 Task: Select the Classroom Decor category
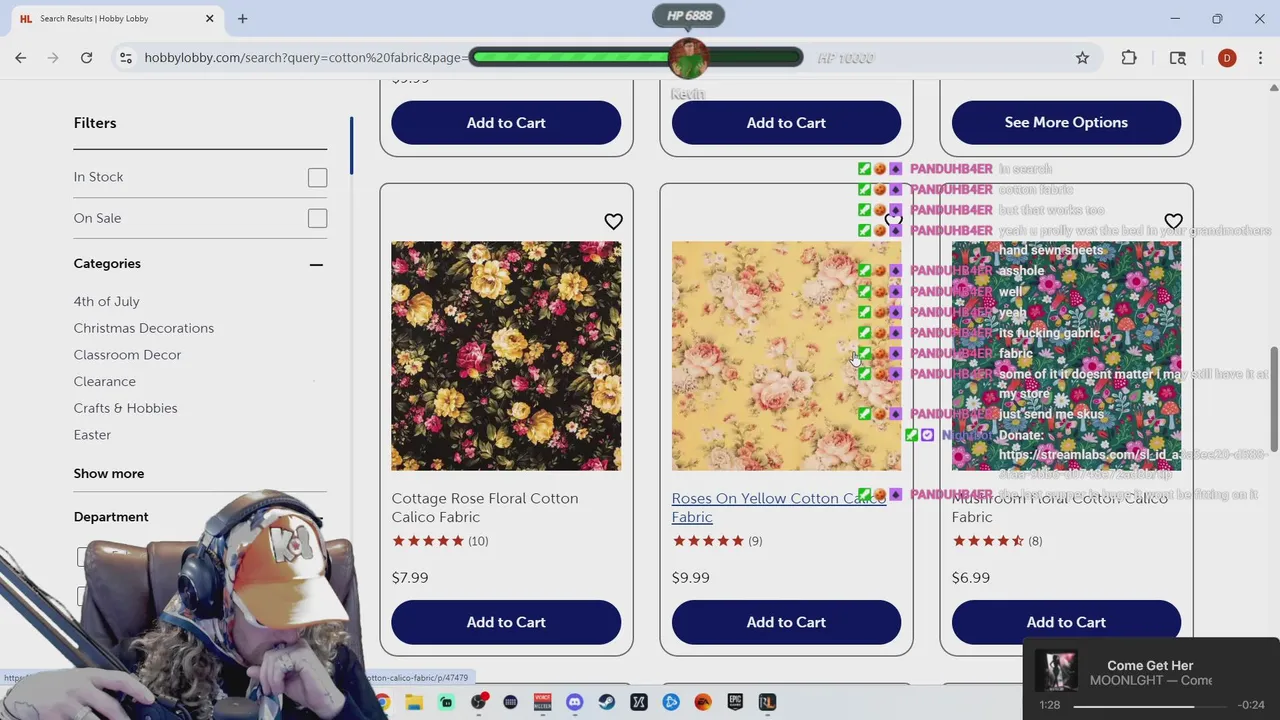[127, 355]
